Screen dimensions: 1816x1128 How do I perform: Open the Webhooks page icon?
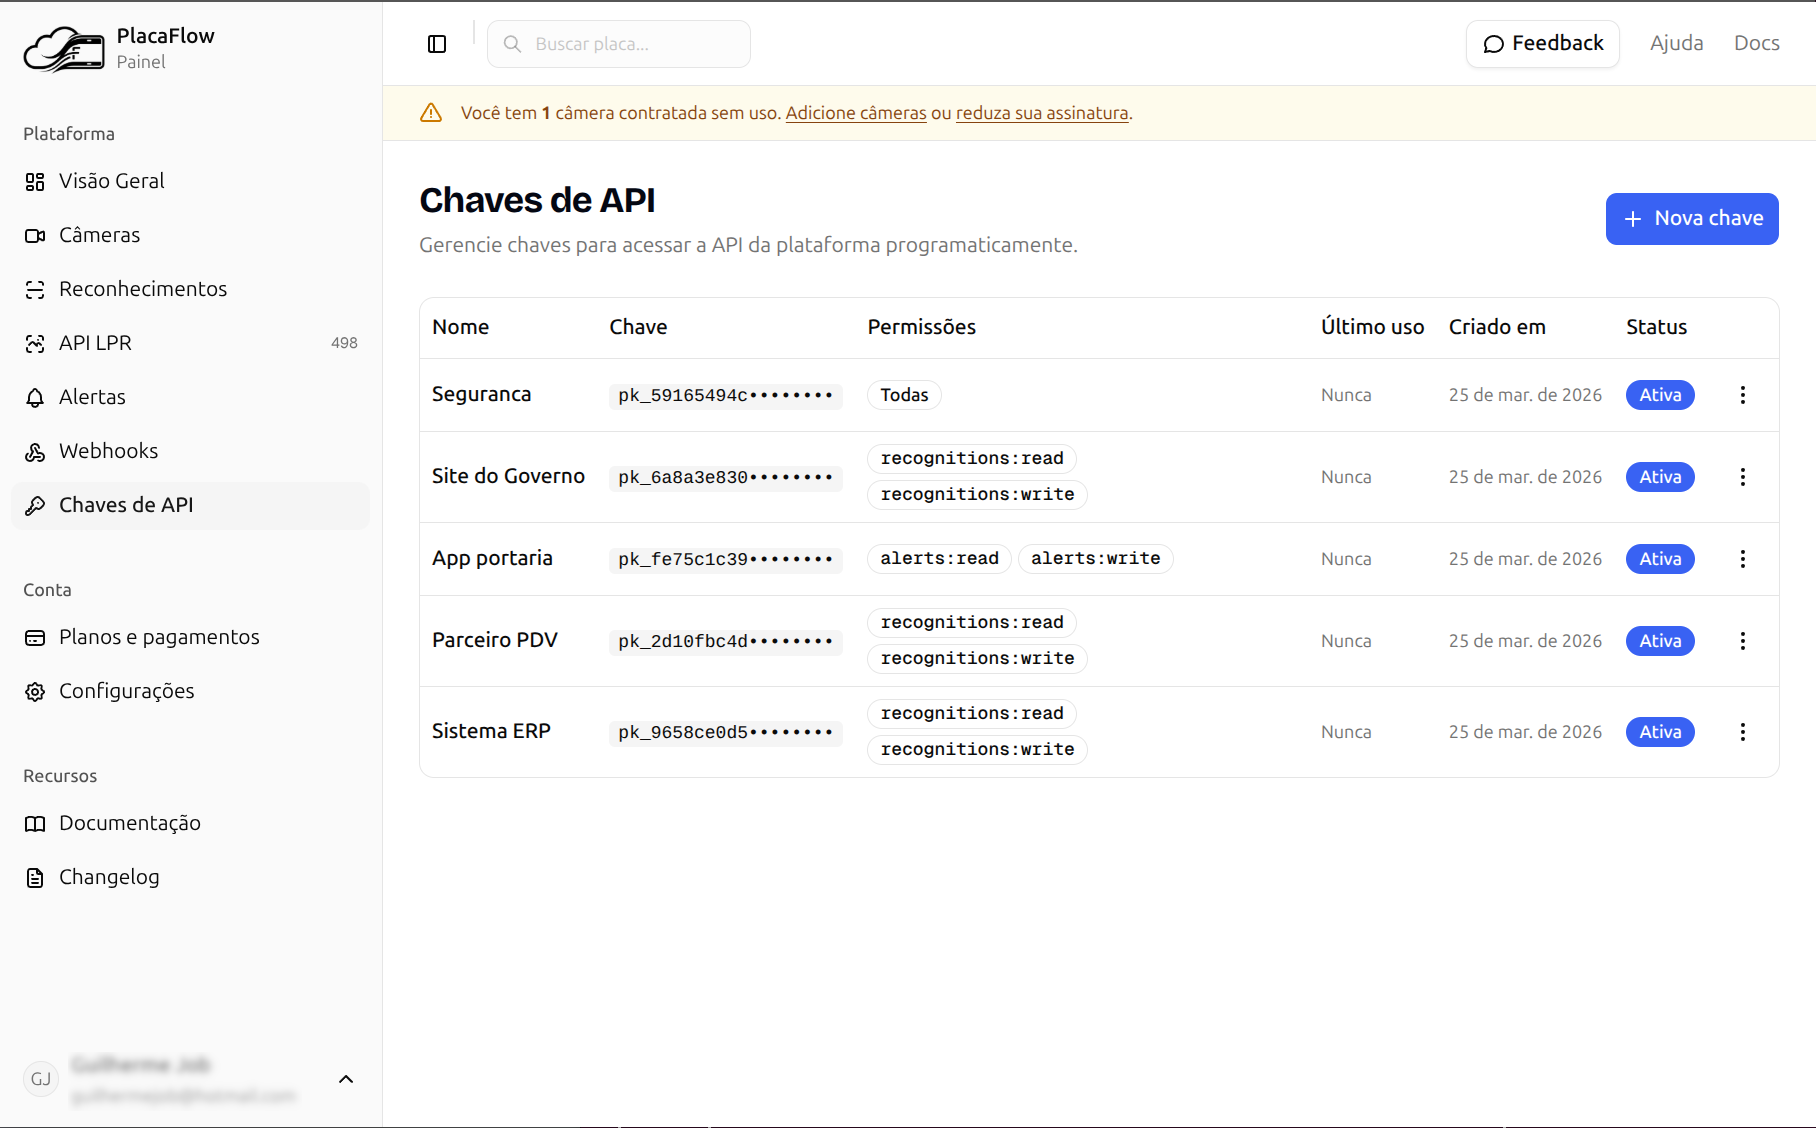click(x=35, y=452)
